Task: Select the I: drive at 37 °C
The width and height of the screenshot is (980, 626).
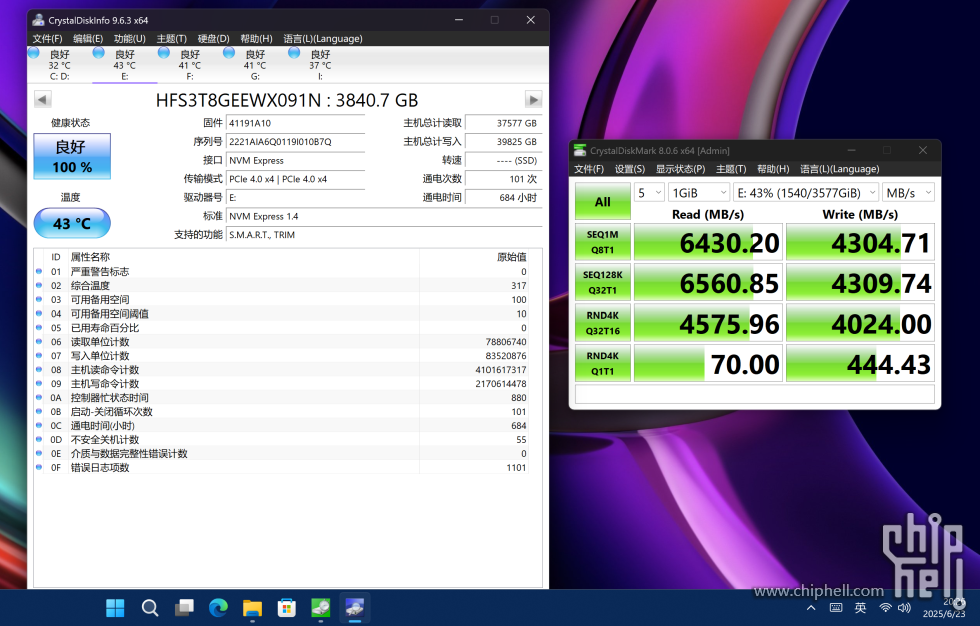Action: 320,65
